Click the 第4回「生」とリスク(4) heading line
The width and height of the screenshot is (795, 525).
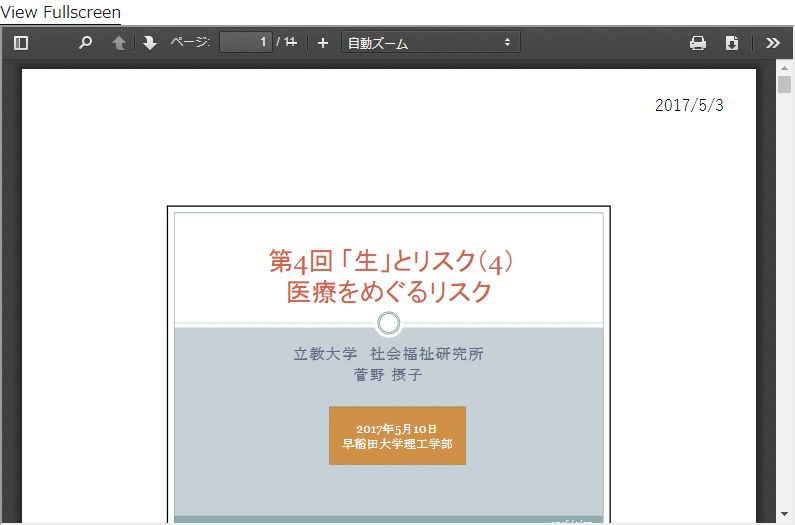pyautogui.click(x=390, y=261)
